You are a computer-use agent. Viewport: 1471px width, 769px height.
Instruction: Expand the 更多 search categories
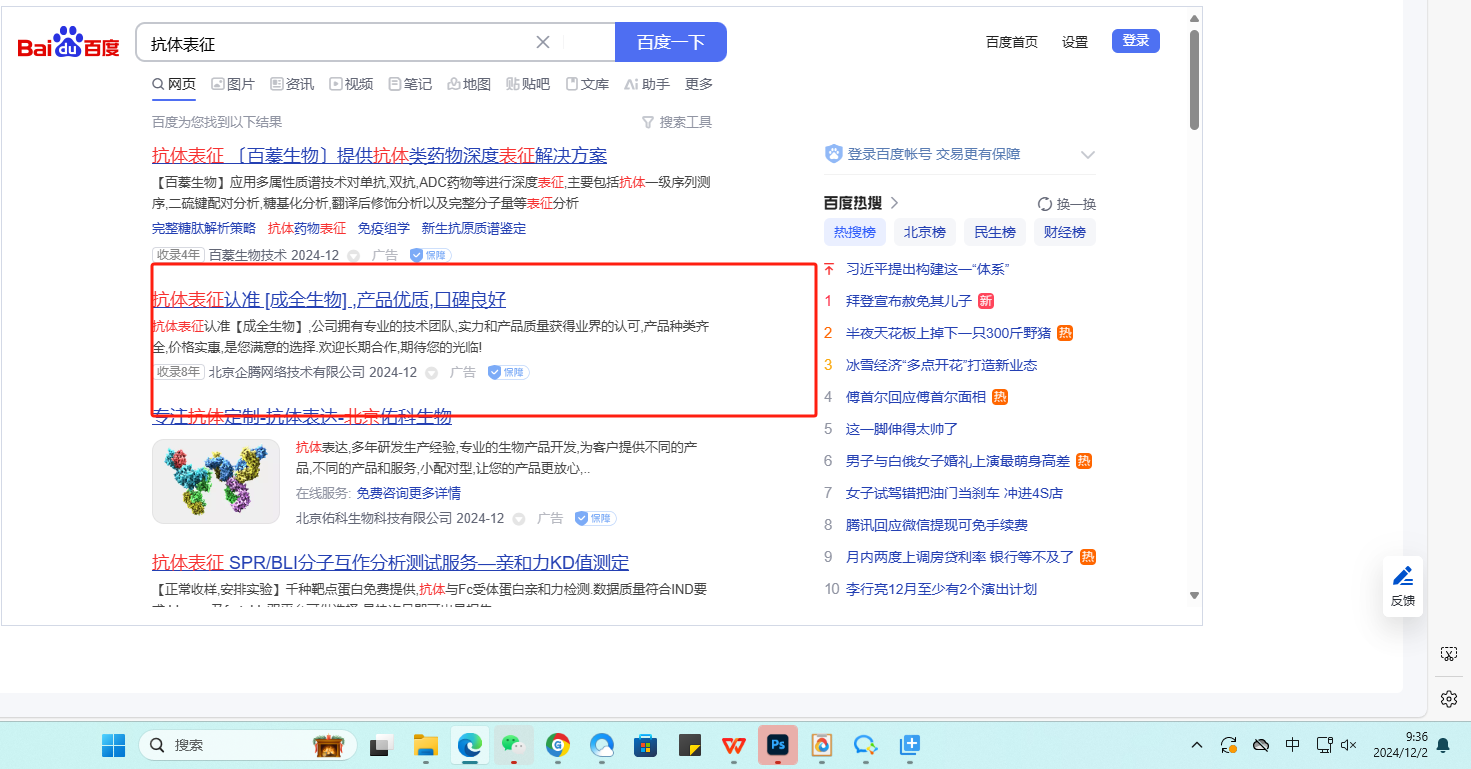pyautogui.click(x=699, y=84)
